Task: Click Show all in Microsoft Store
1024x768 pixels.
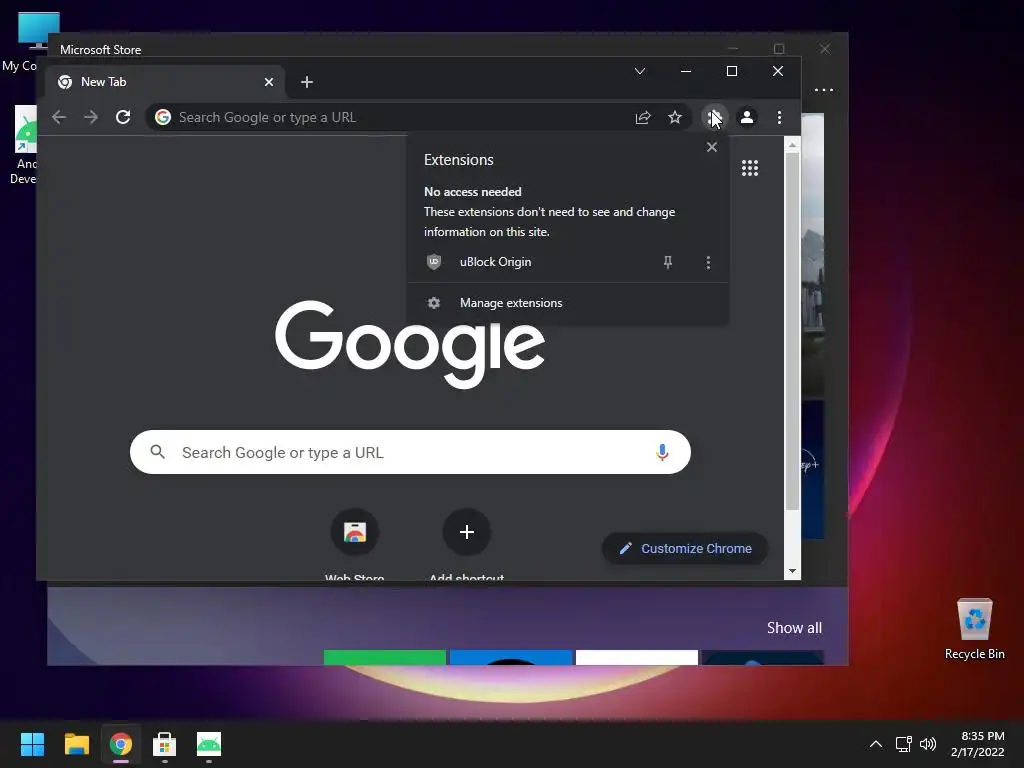Action: coord(794,628)
